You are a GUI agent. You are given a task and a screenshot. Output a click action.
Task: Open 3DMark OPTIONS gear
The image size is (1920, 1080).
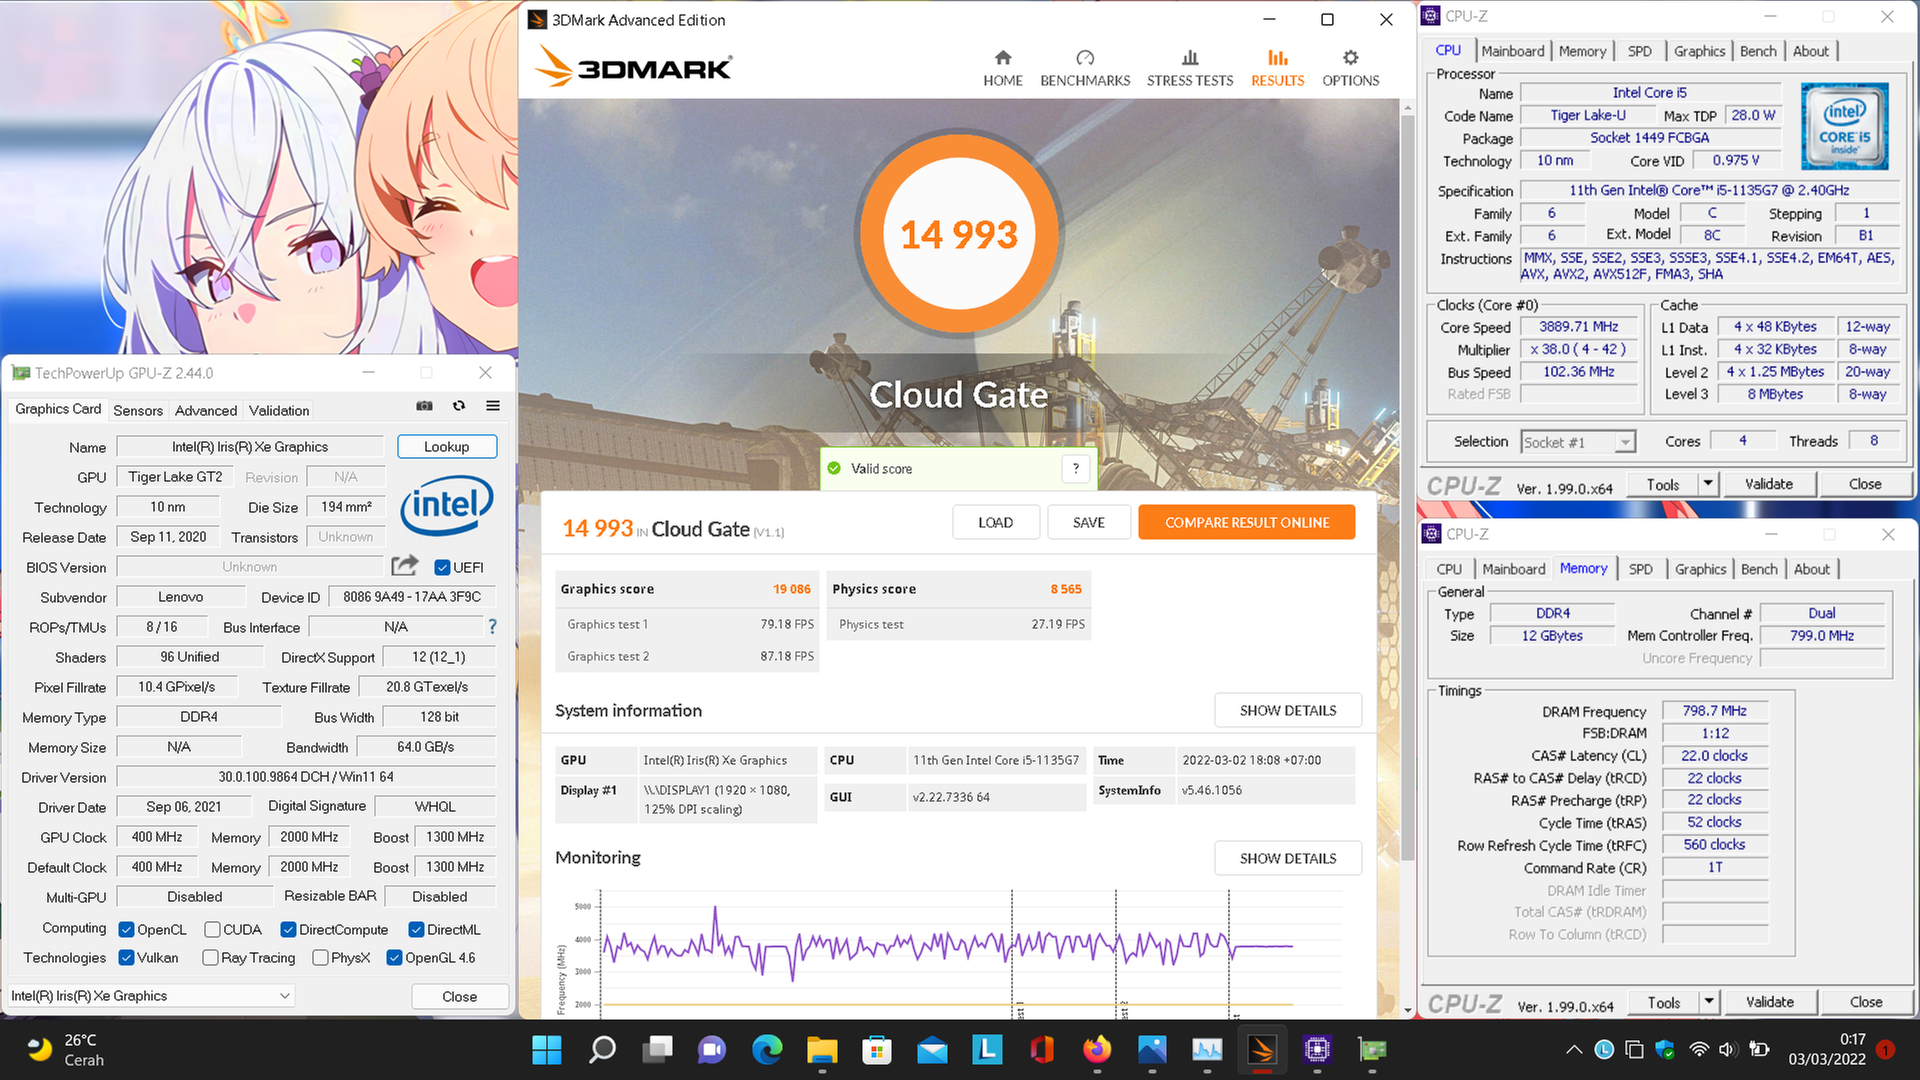(x=1350, y=68)
